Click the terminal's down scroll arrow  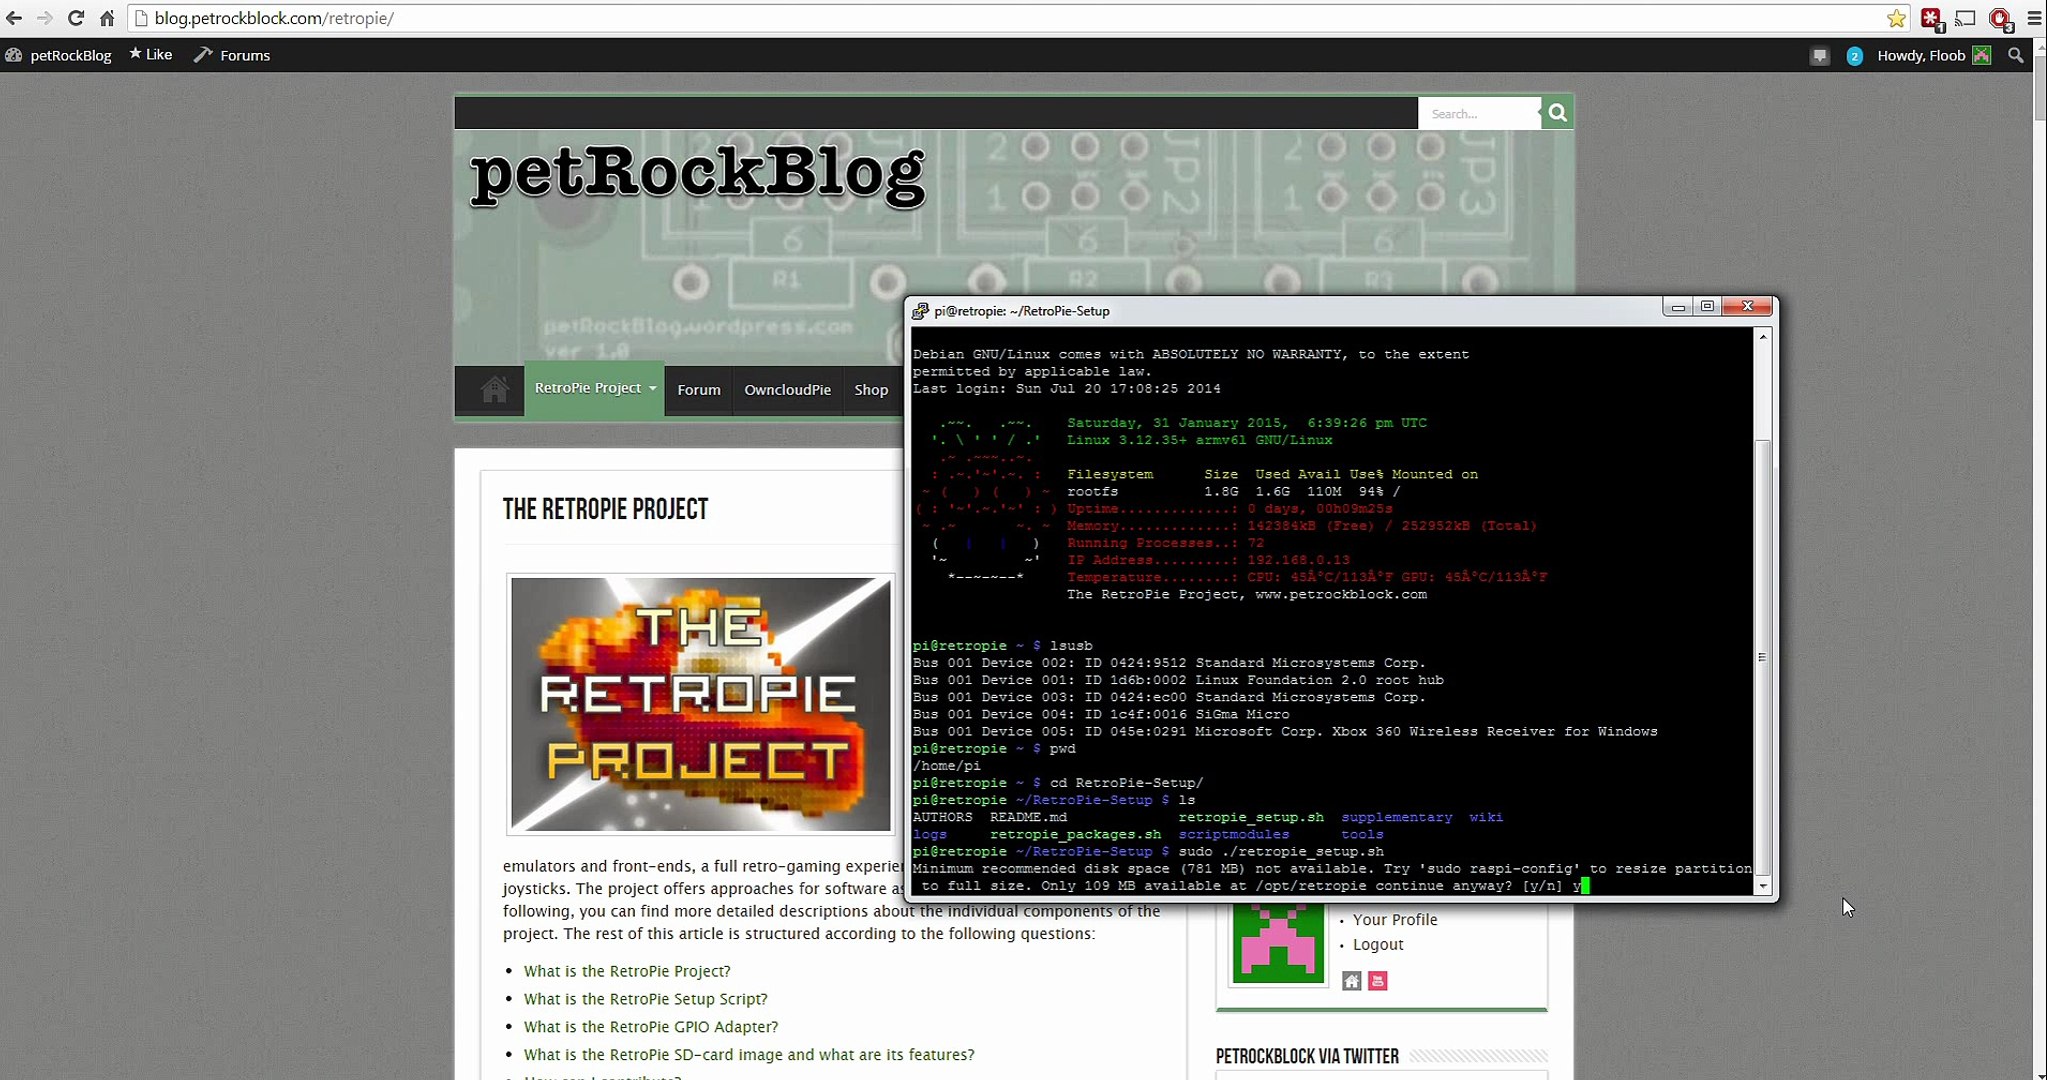[1763, 887]
